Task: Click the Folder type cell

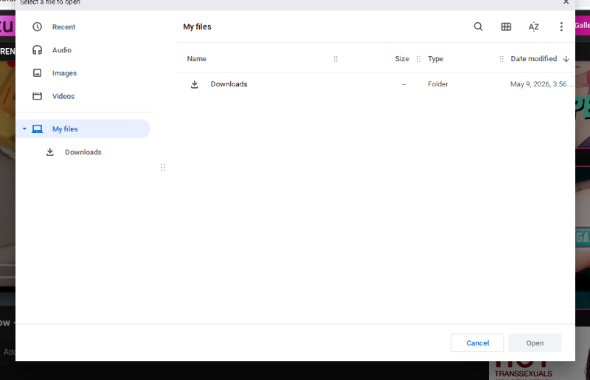Action: [x=438, y=84]
